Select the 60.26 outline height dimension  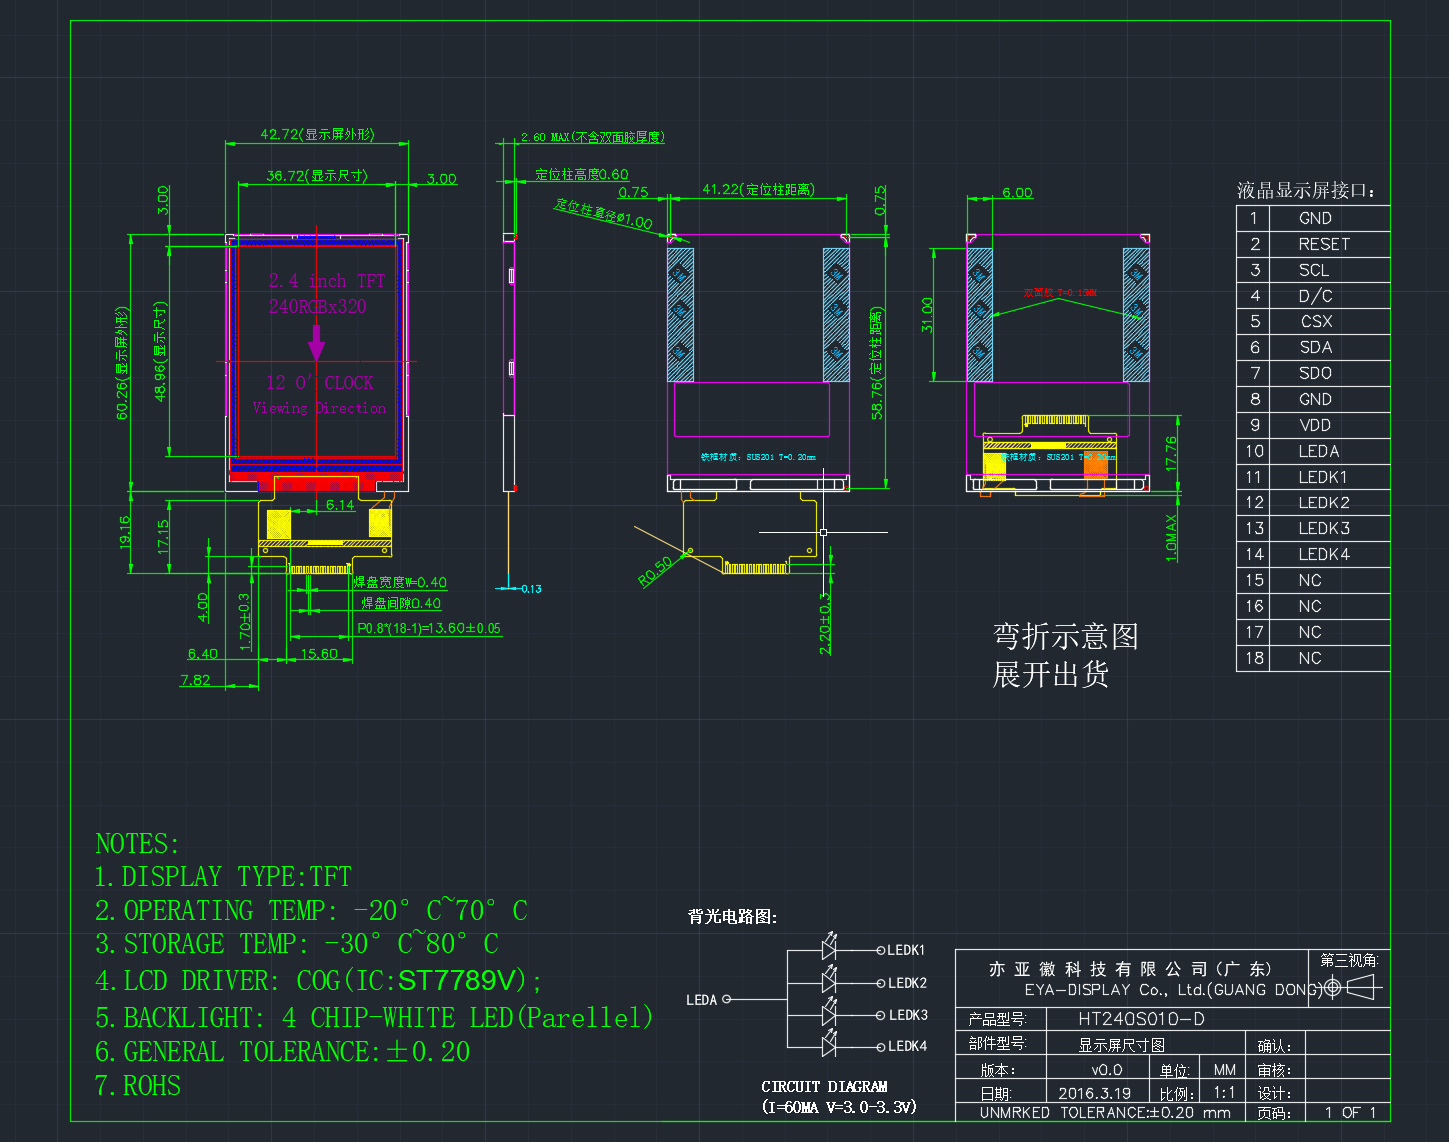pos(122,363)
